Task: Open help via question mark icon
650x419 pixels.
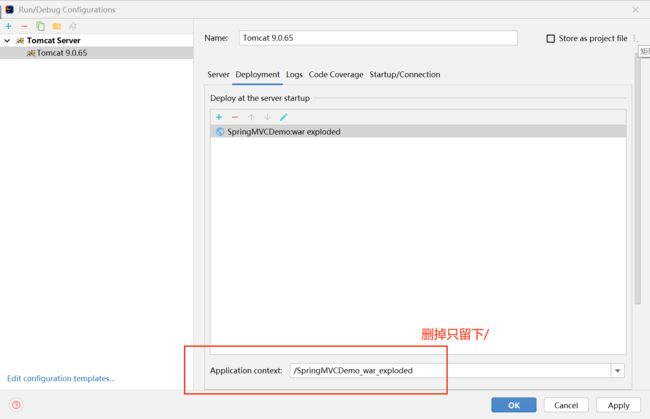Action: 16,404
